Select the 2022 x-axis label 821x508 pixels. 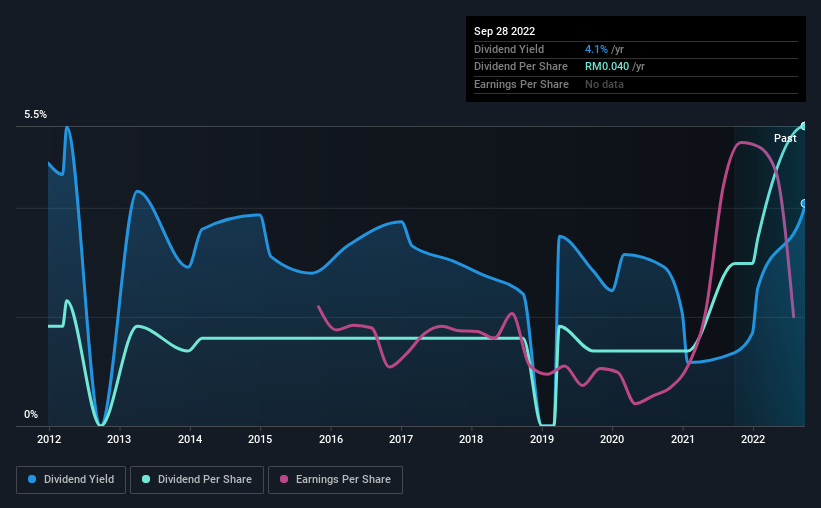pos(753,439)
